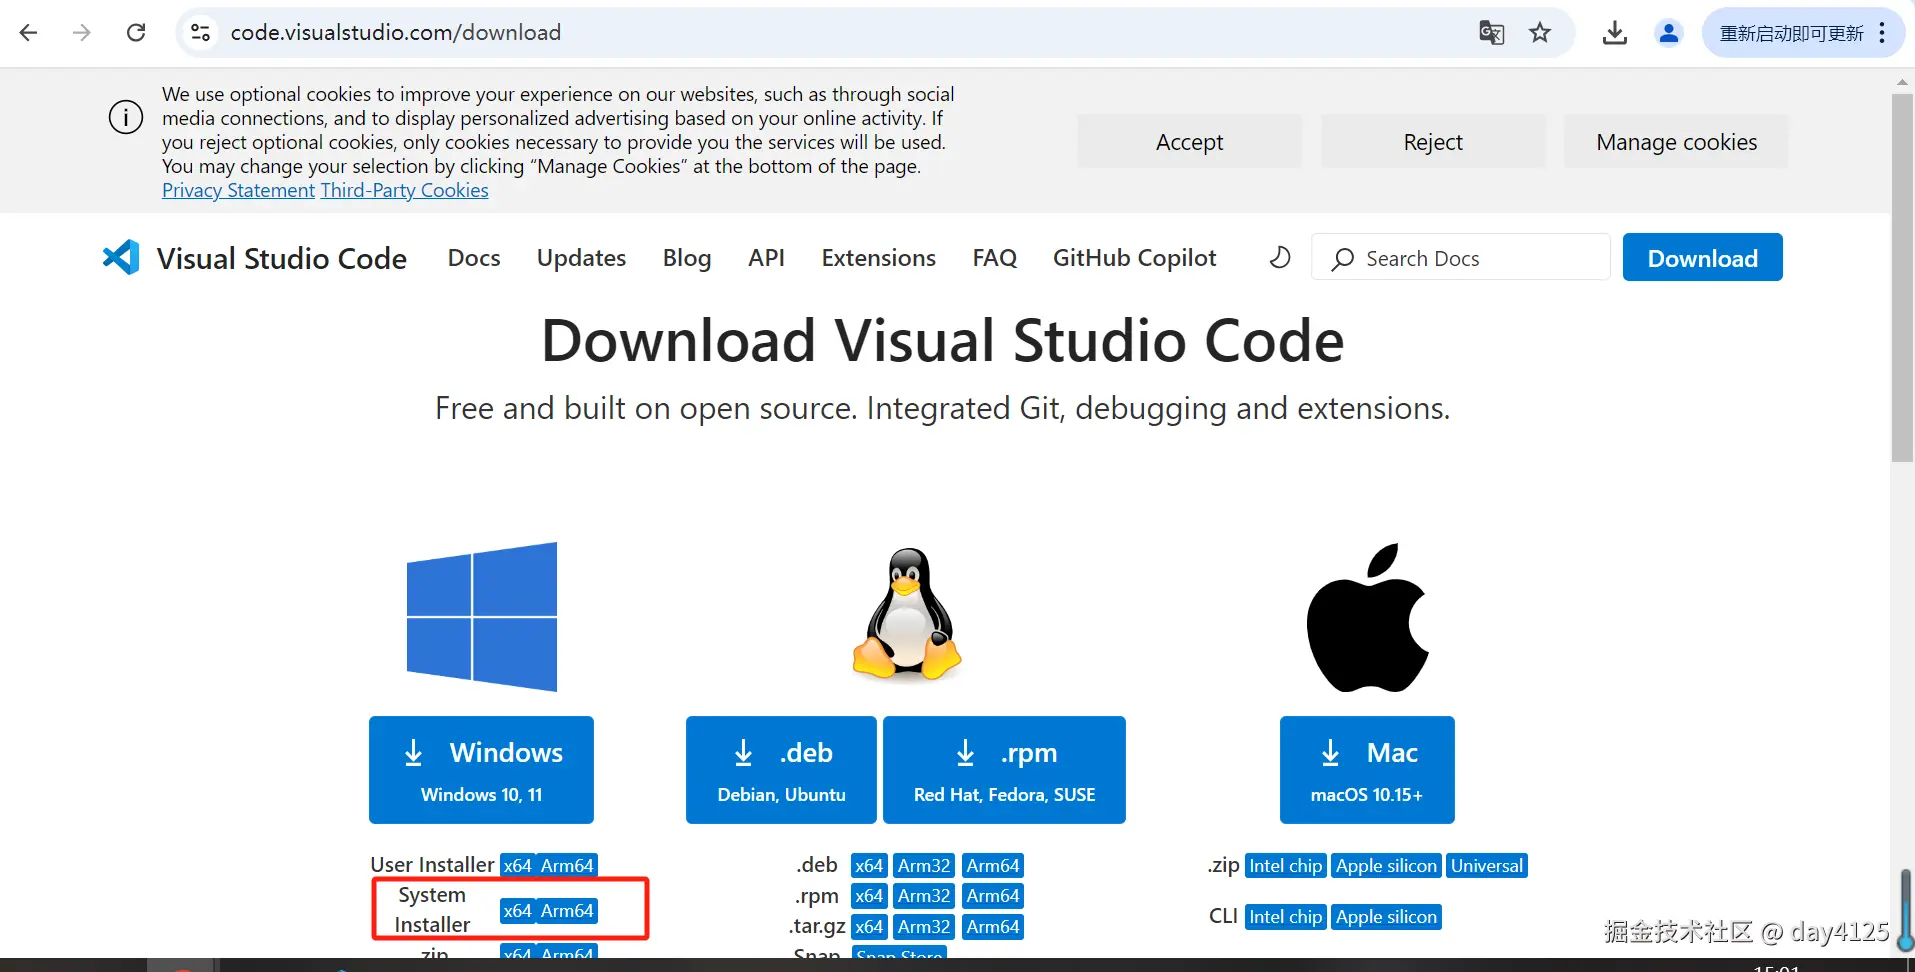Viewport: 1915px width, 972px height.
Task: Download Mac CLI Apple silicon build
Action: (x=1387, y=917)
